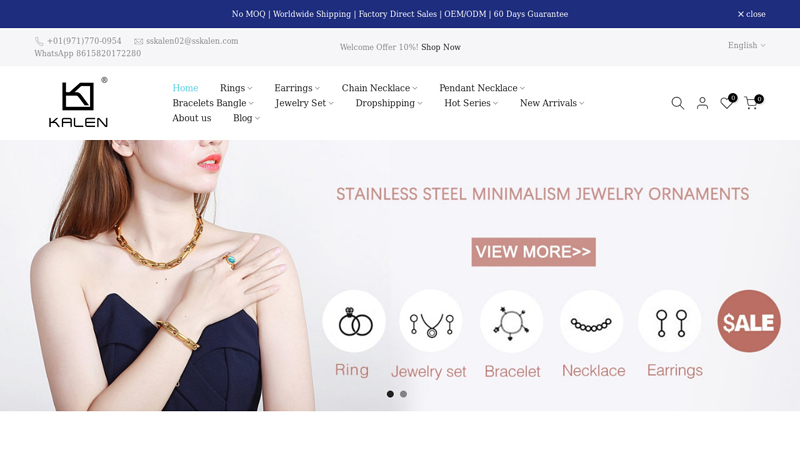Click the Earrings category circle icon
The image size is (800, 450).
[669, 321]
